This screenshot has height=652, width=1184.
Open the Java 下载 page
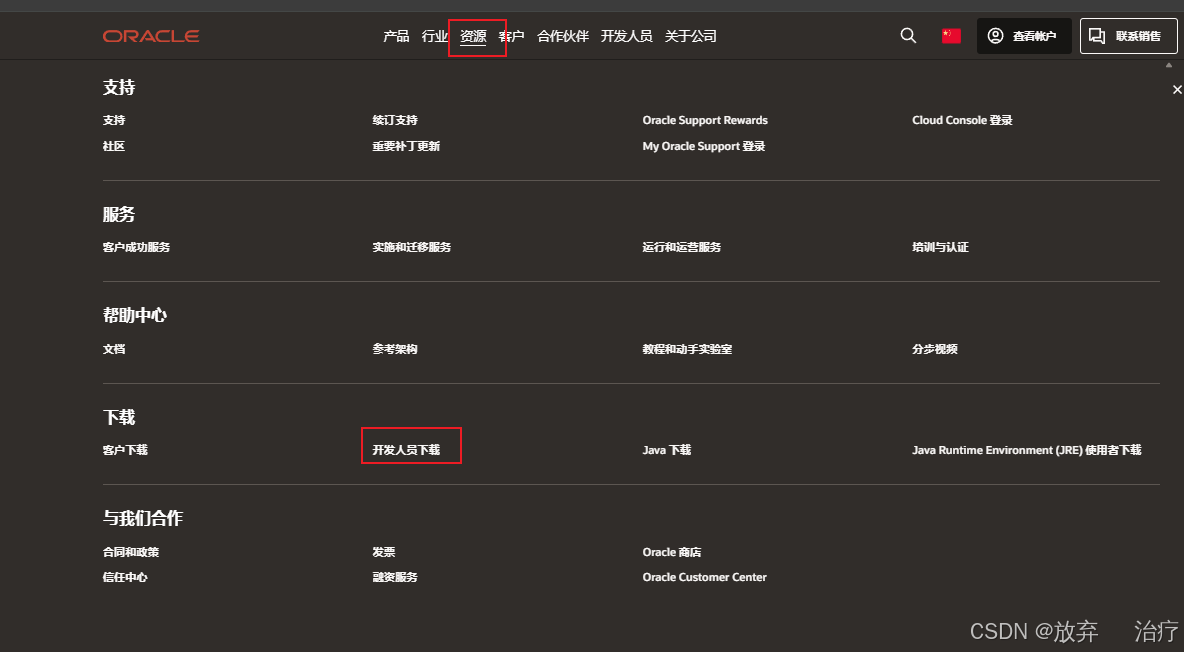(x=666, y=449)
